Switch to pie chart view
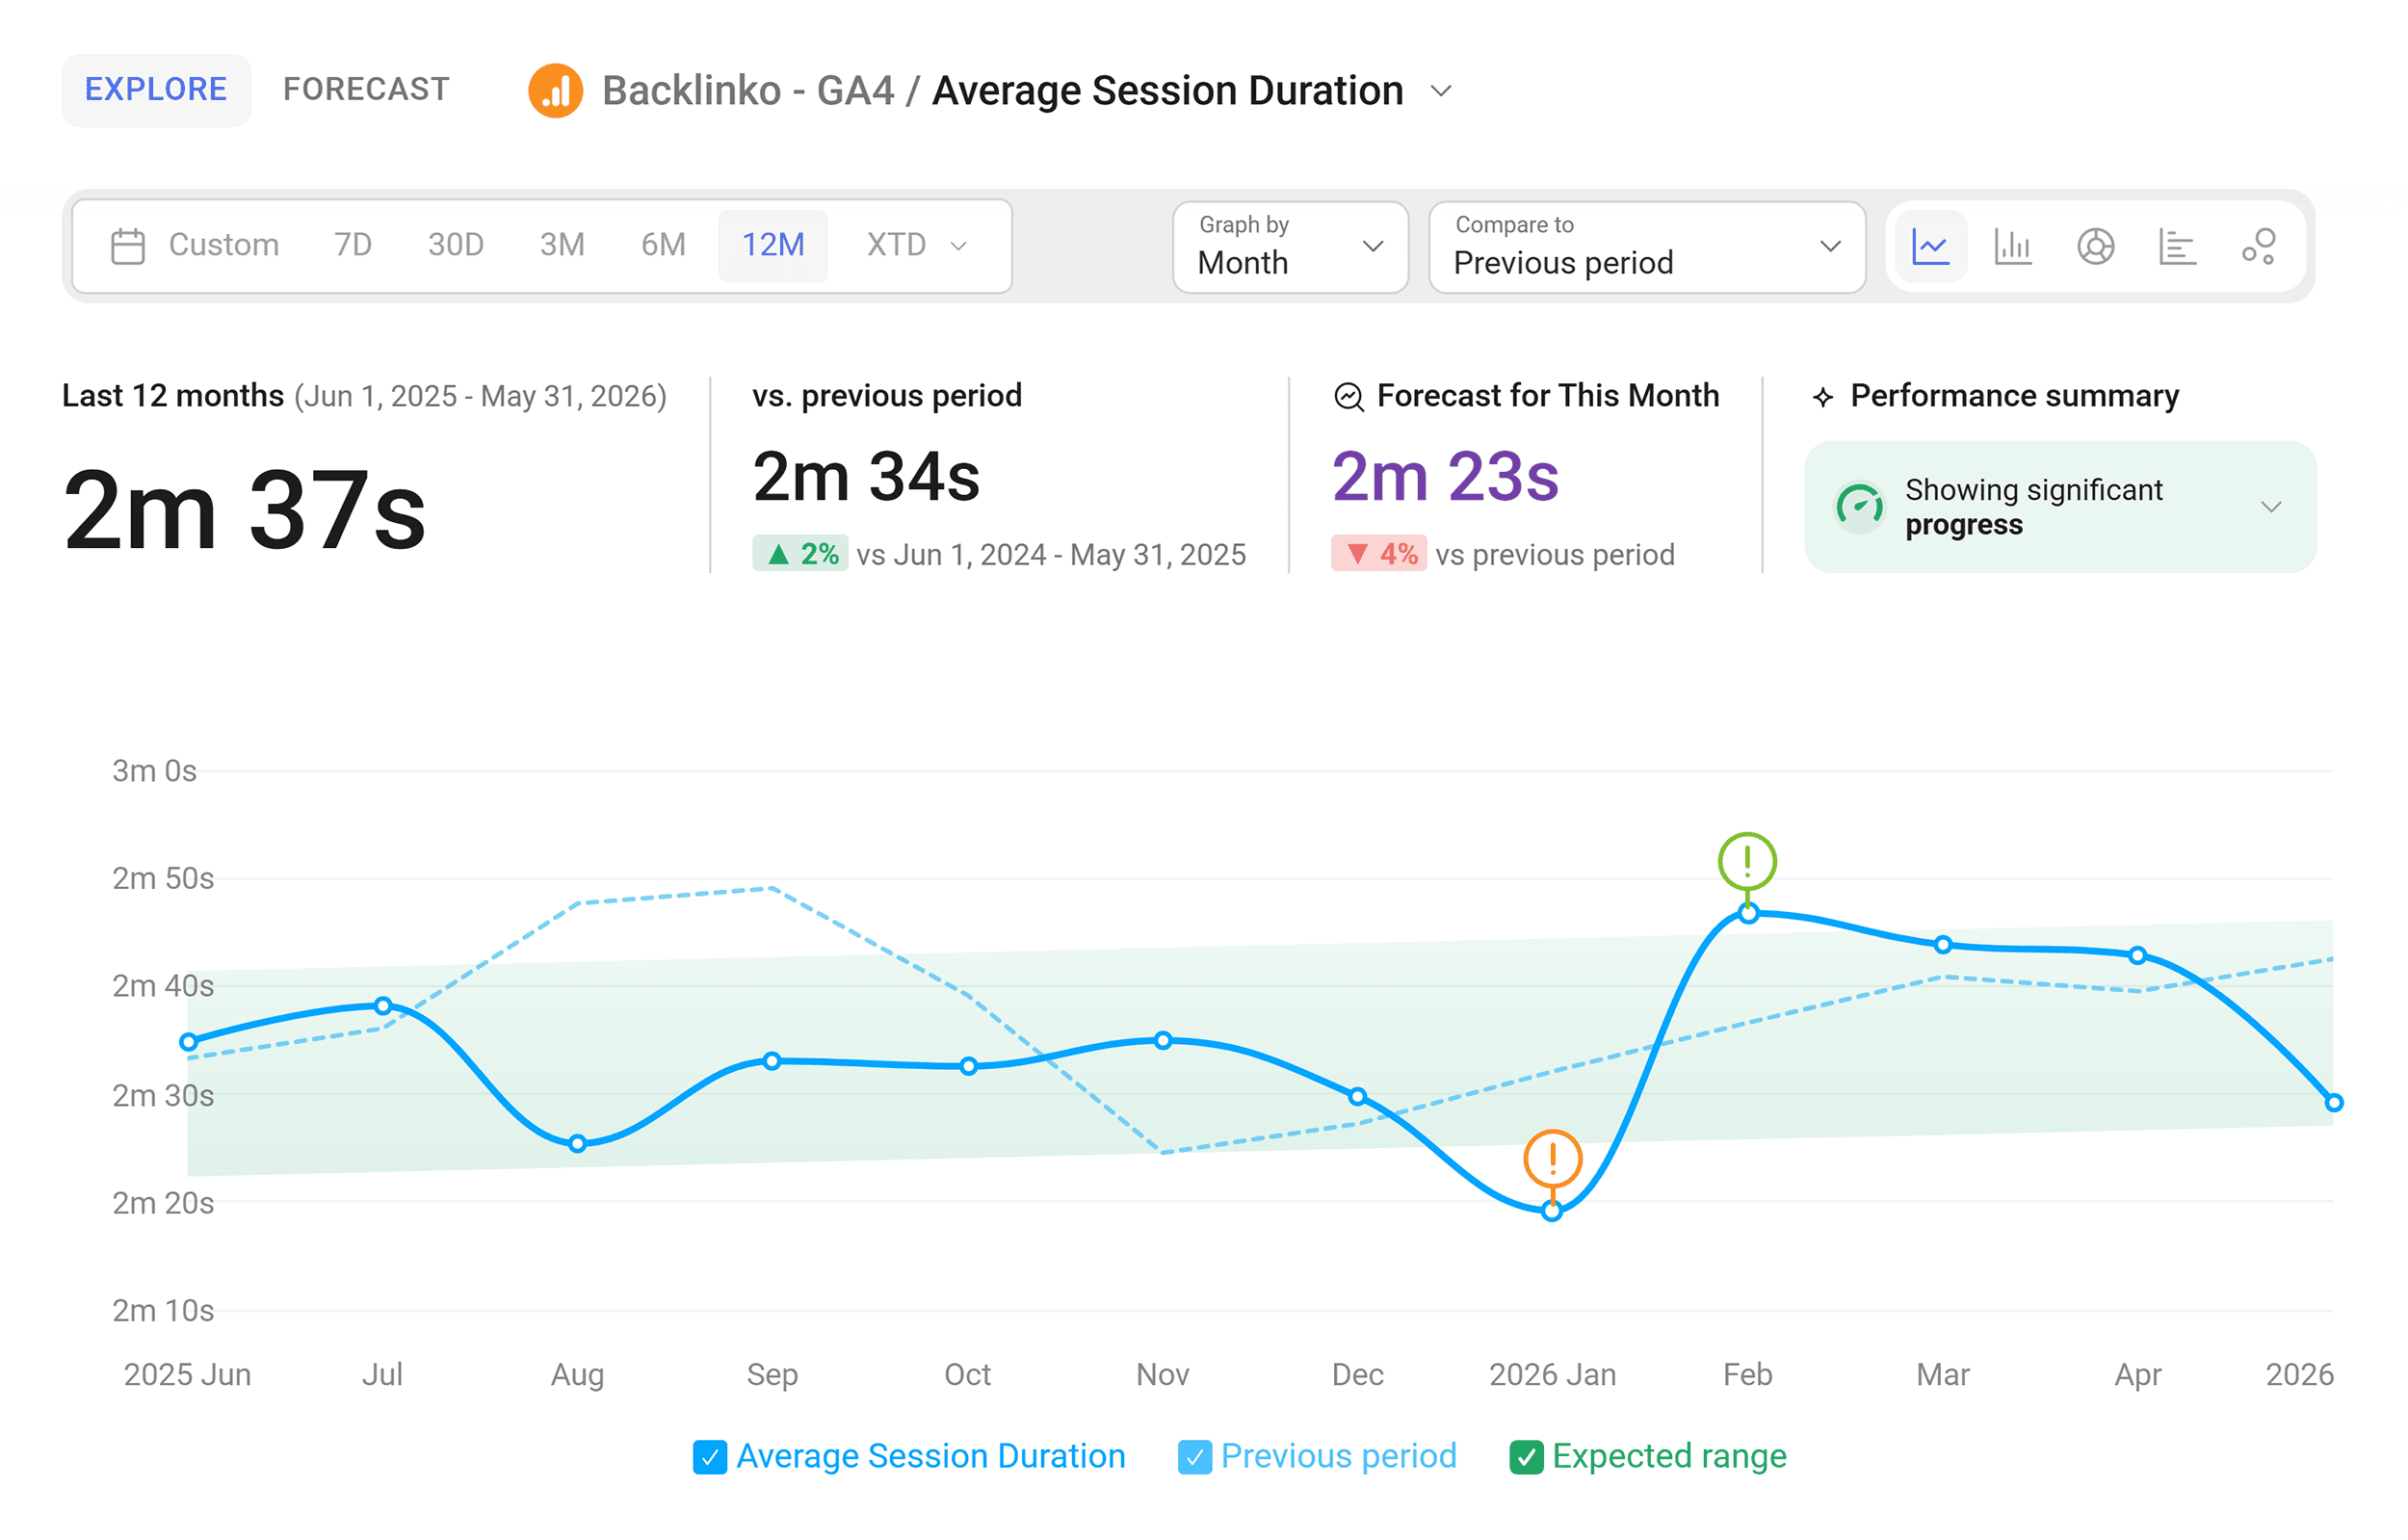Screen dimensions: 2408x1540 click(x=2095, y=246)
